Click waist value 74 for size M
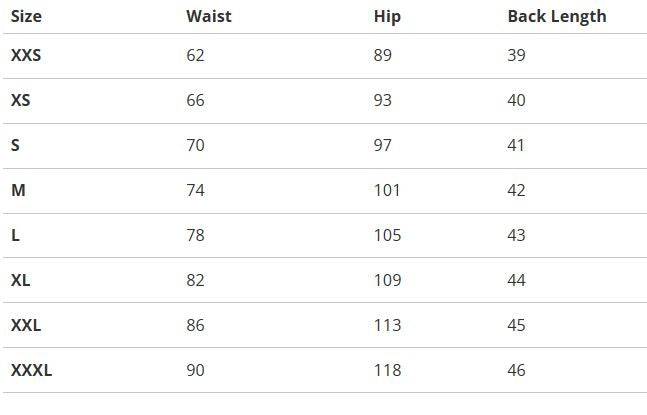647x415 pixels. 195,190
